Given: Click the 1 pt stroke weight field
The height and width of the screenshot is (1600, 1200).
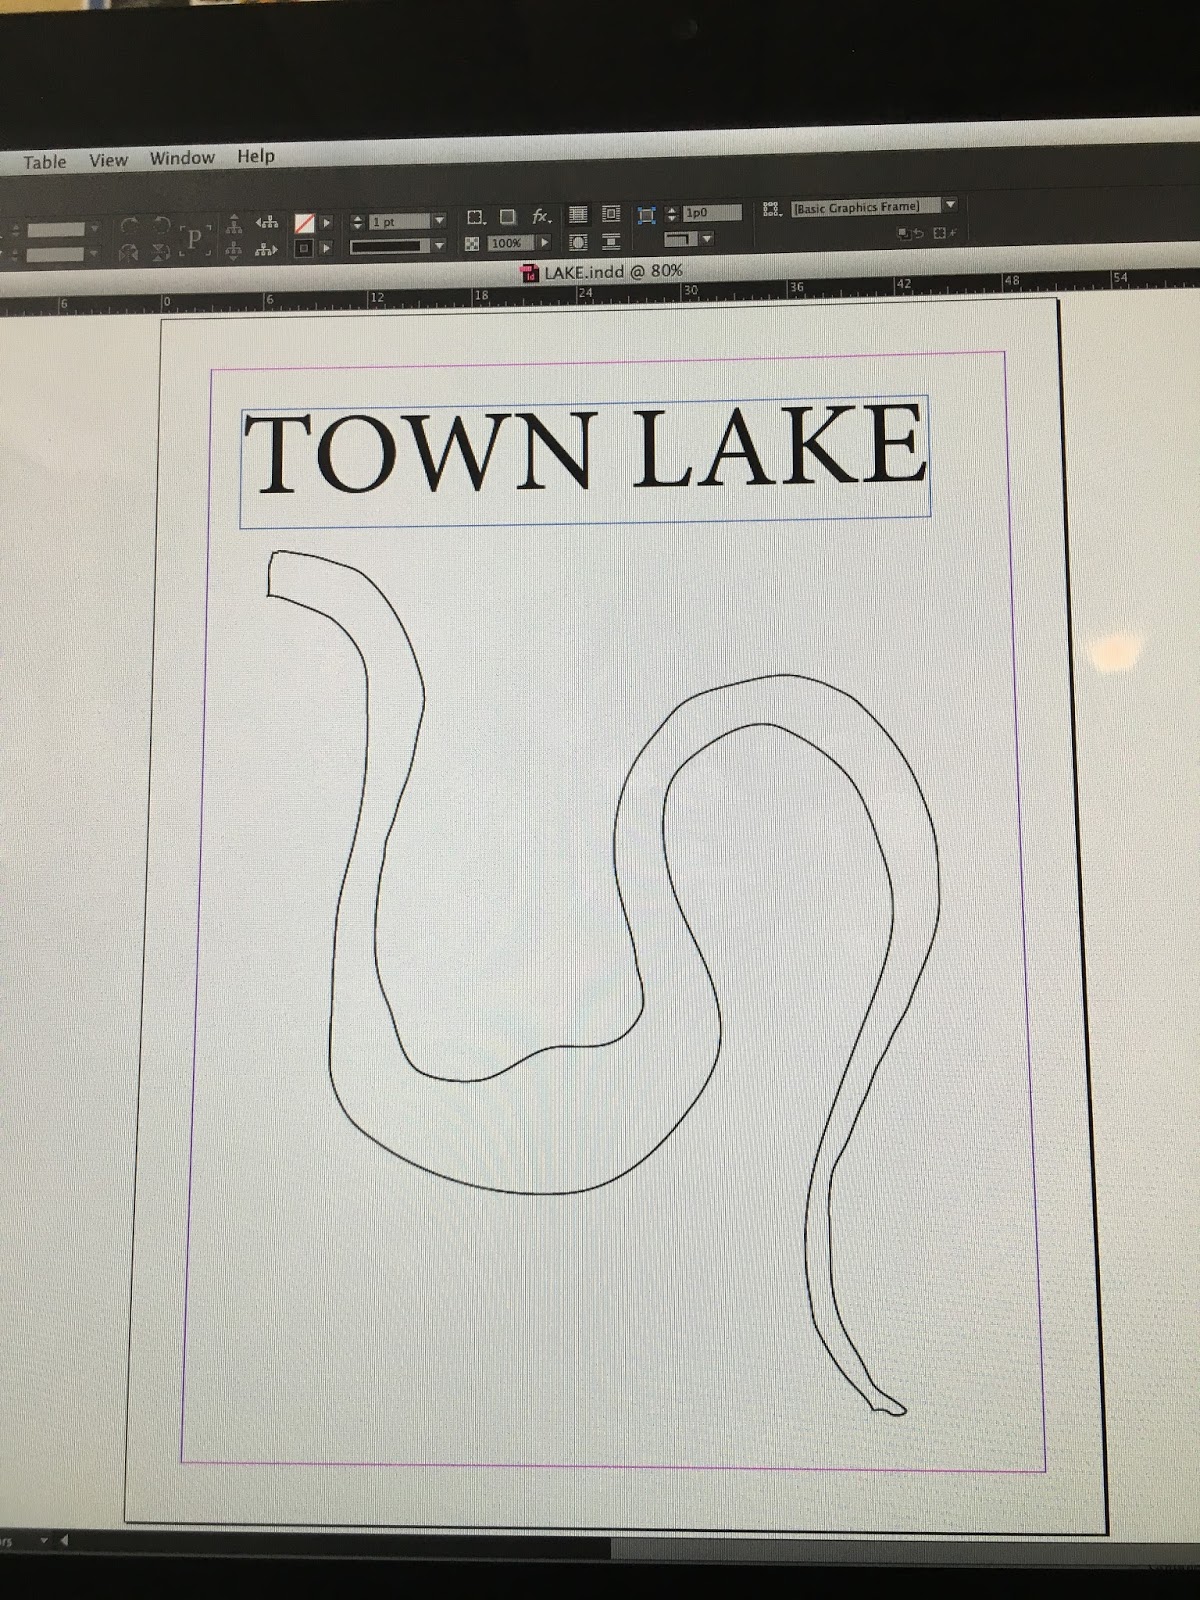Looking at the screenshot, I should tap(399, 221).
